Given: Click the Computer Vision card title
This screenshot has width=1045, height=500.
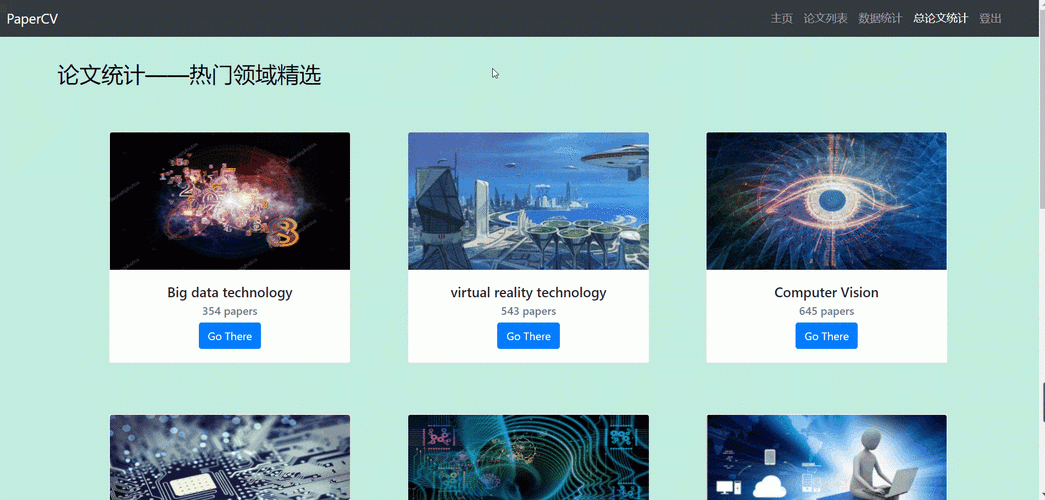Looking at the screenshot, I should point(826,292).
